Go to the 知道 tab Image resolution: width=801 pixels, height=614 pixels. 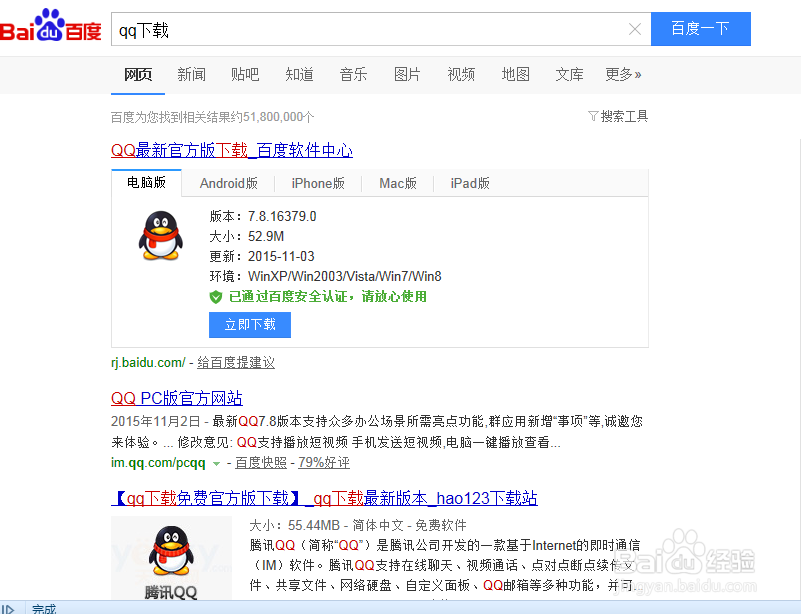[x=299, y=75]
